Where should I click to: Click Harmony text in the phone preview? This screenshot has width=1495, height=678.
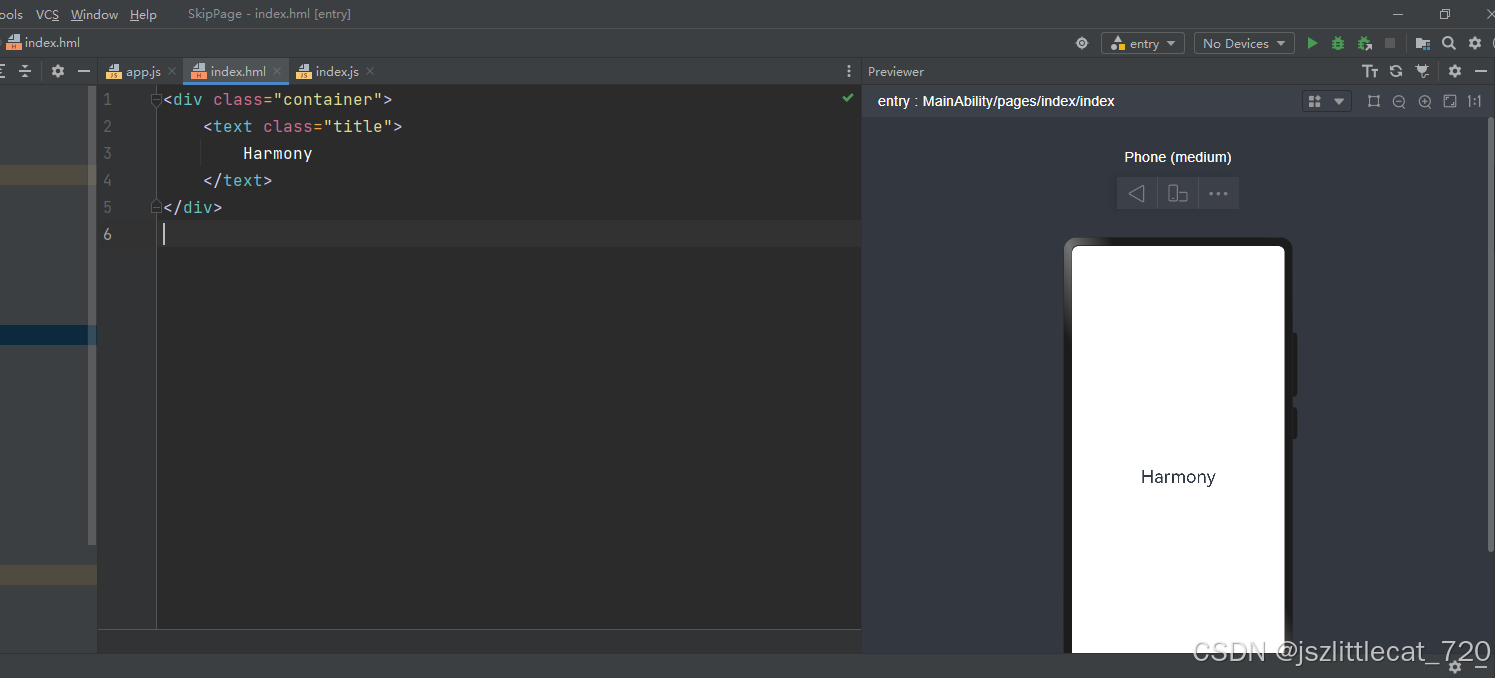point(1178,477)
